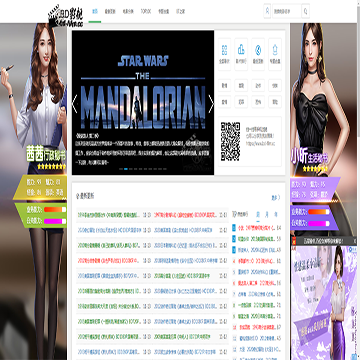Viewport: 360px width, 360px height.
Task: Open the user account icon in header
Action: click(267, 11)
